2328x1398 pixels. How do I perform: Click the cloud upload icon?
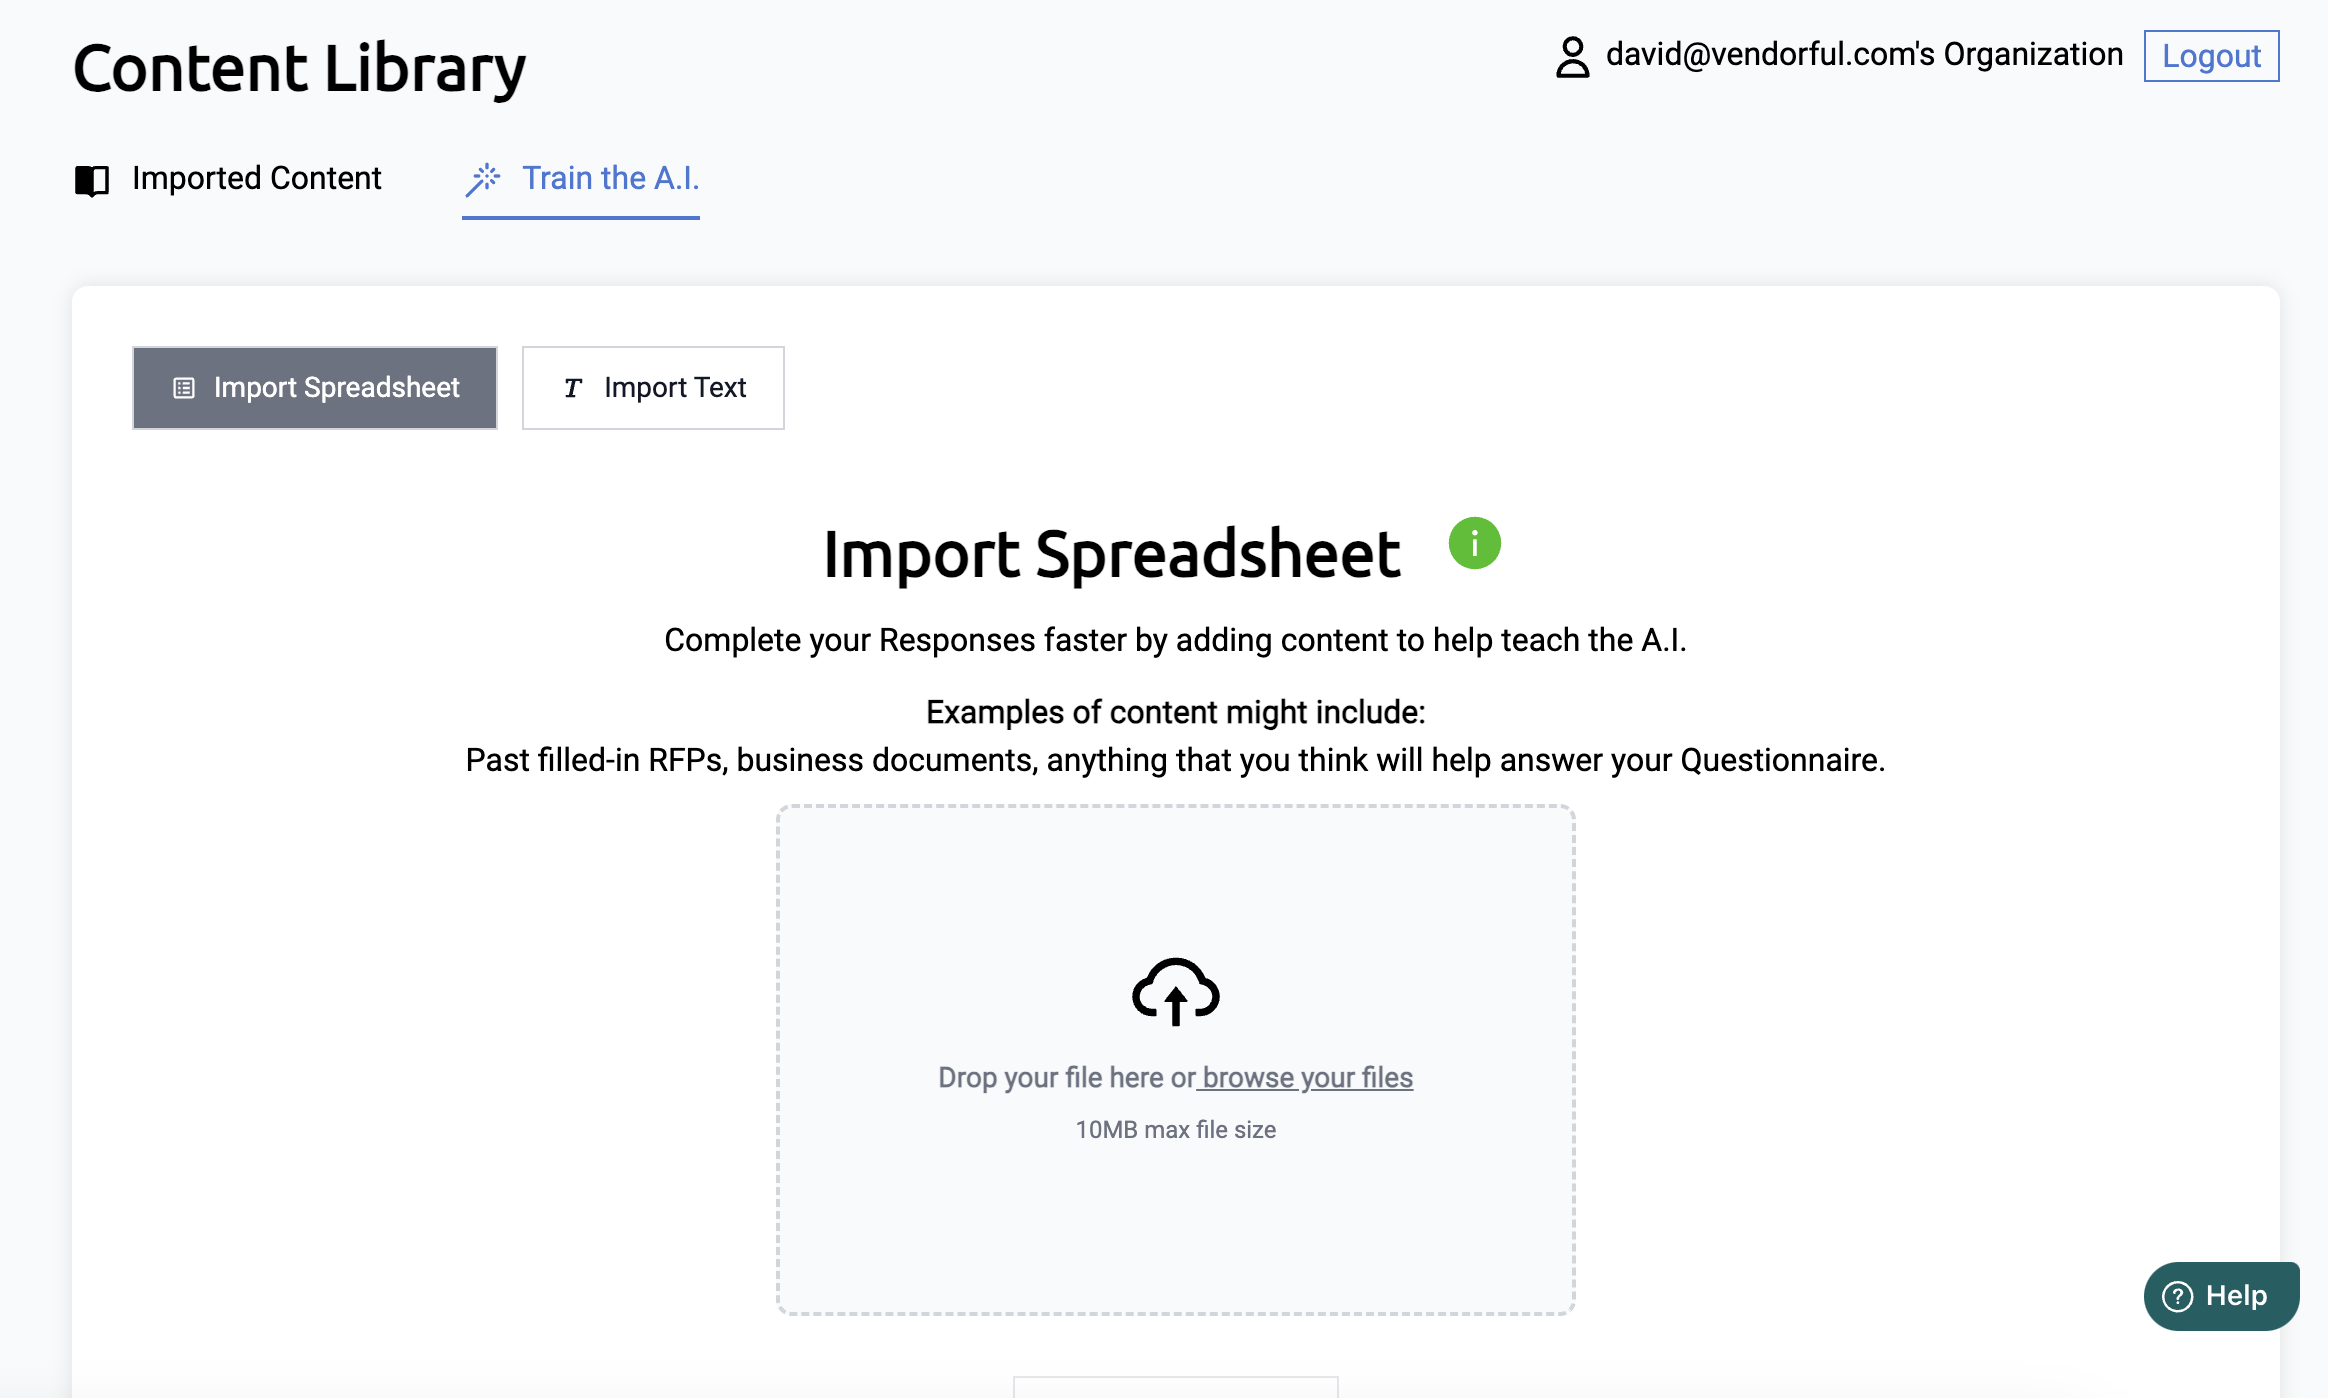pos(1175,991)
